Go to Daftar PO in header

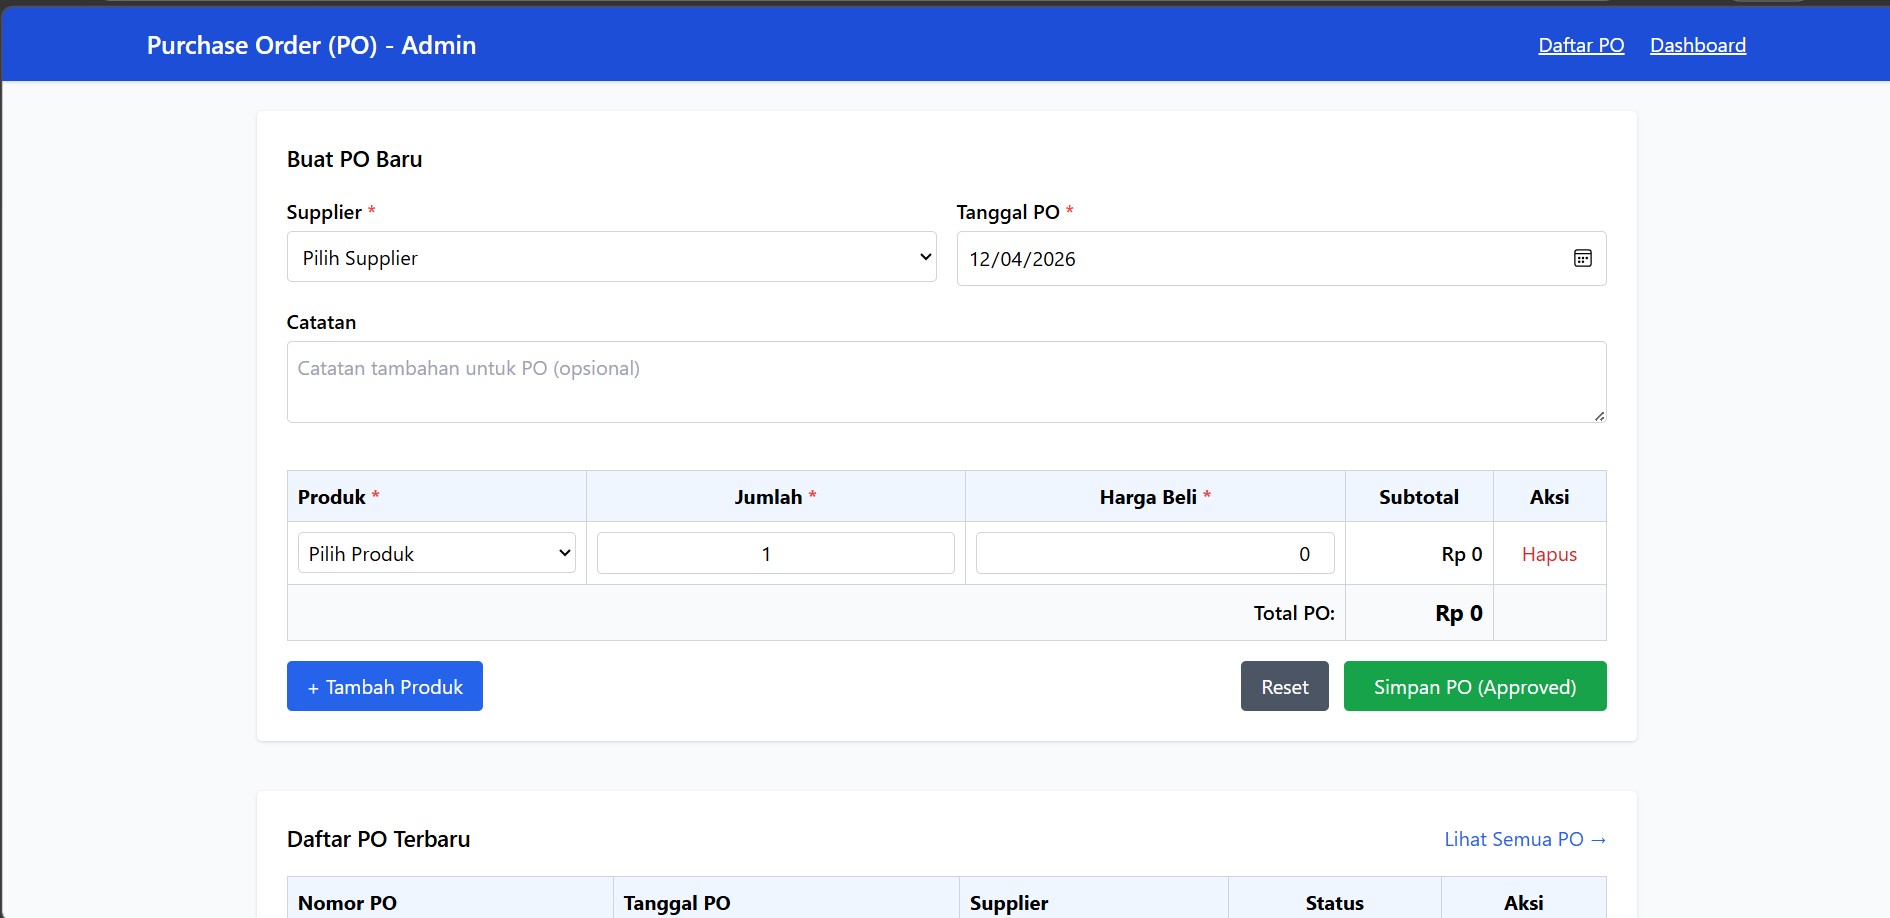tap(1580, 46)
